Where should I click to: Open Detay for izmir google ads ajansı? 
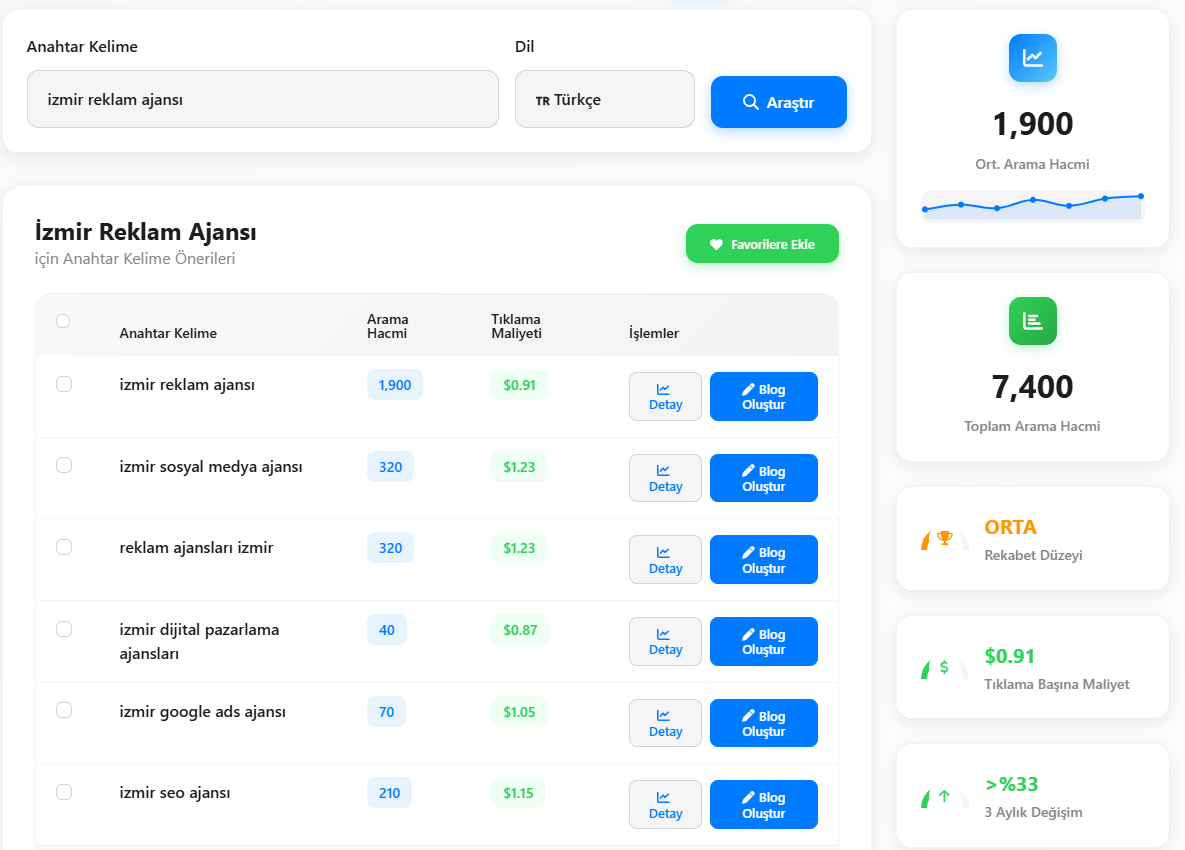coord(665,723)
